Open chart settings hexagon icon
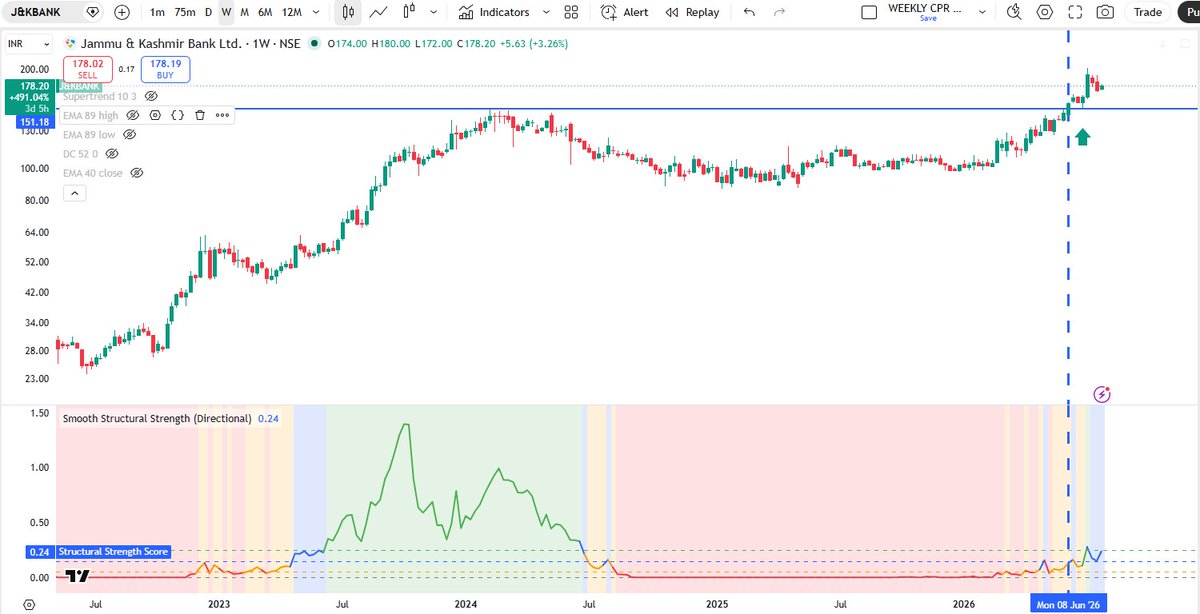1200x614 pixels. tap(1045, 12)
